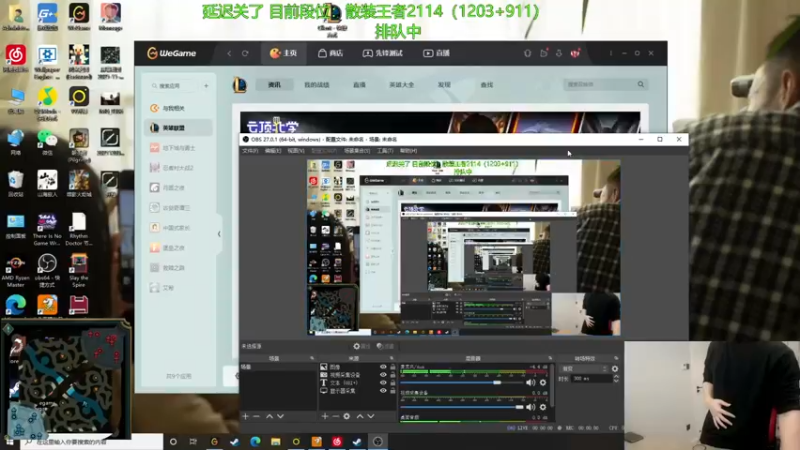Click WeGame sidebar app search field
This screenshot has width=800, height=450.
click(173, 86)
